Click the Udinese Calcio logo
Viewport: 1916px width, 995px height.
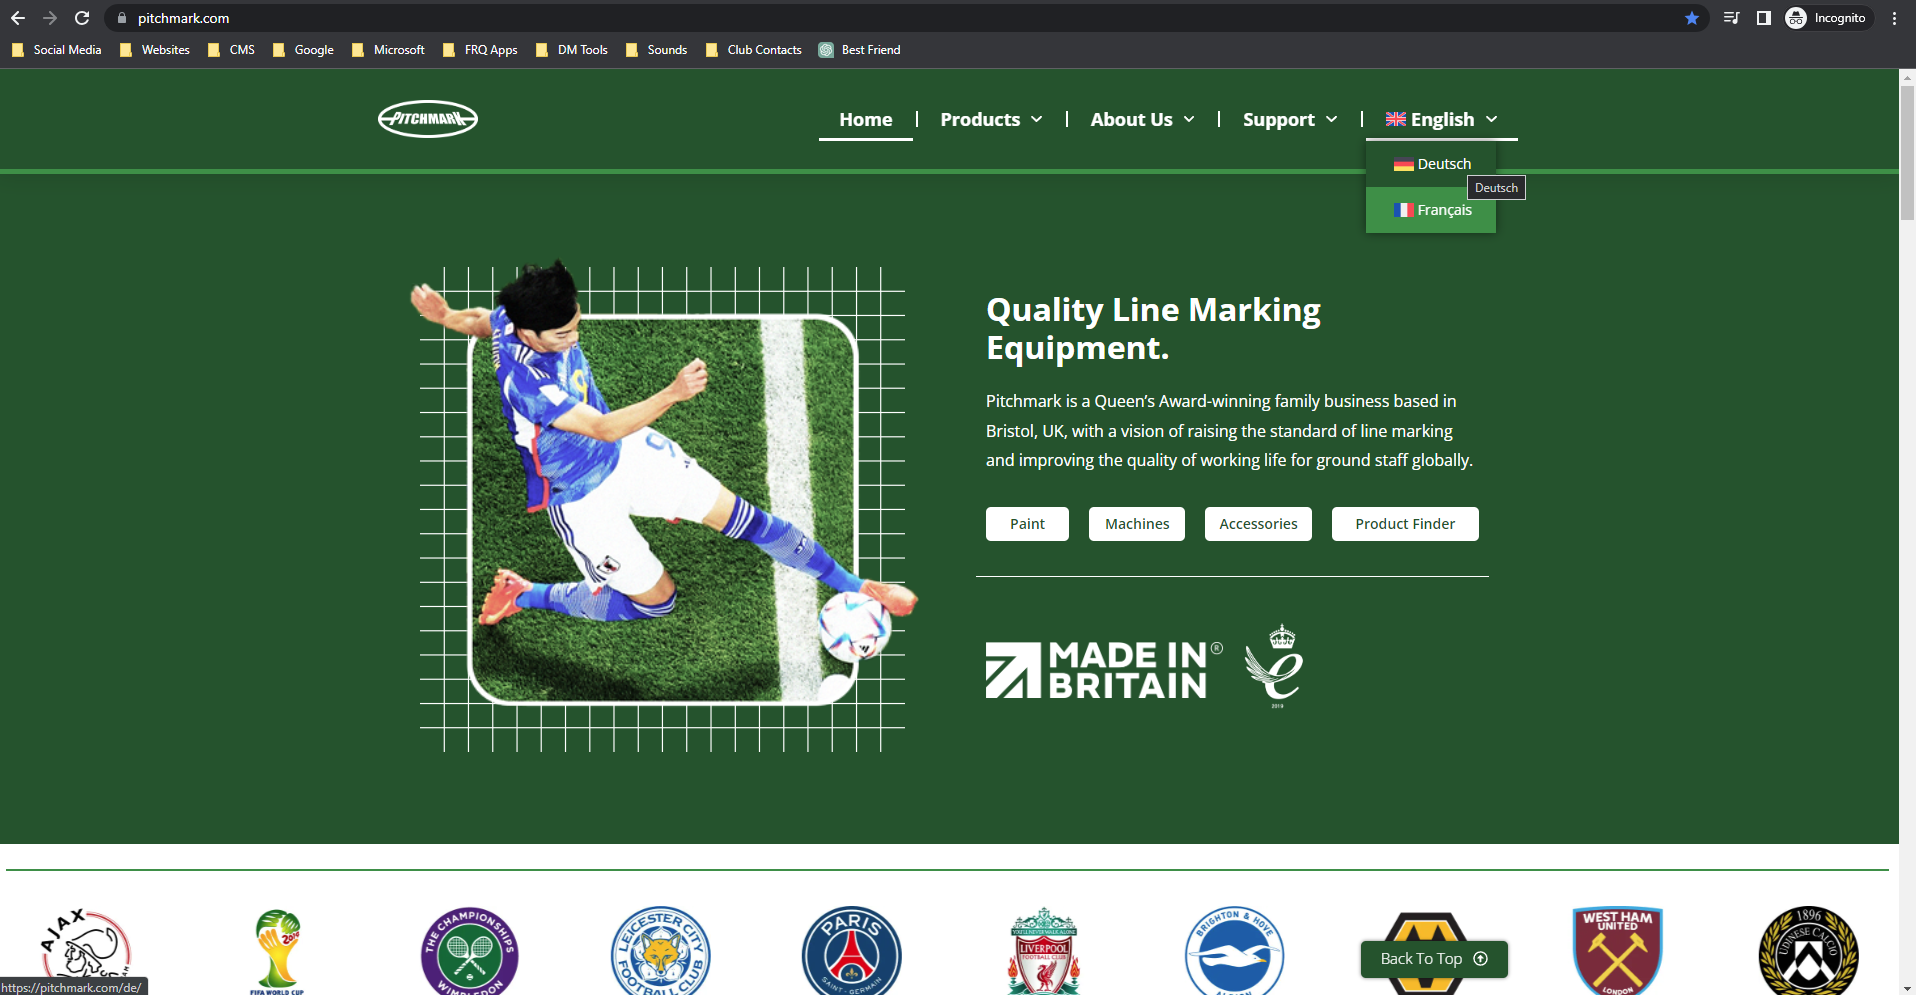coord(1808,951)
